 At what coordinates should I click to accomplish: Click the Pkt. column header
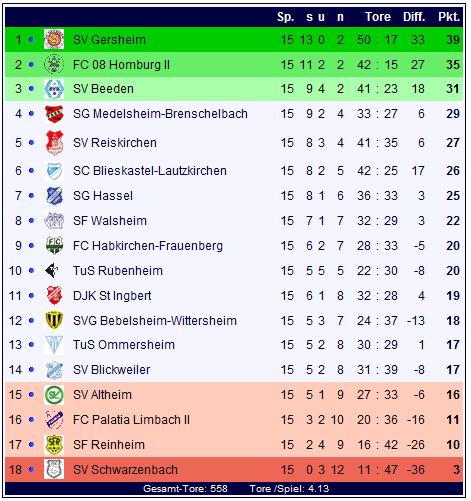[x=449, y=17]
